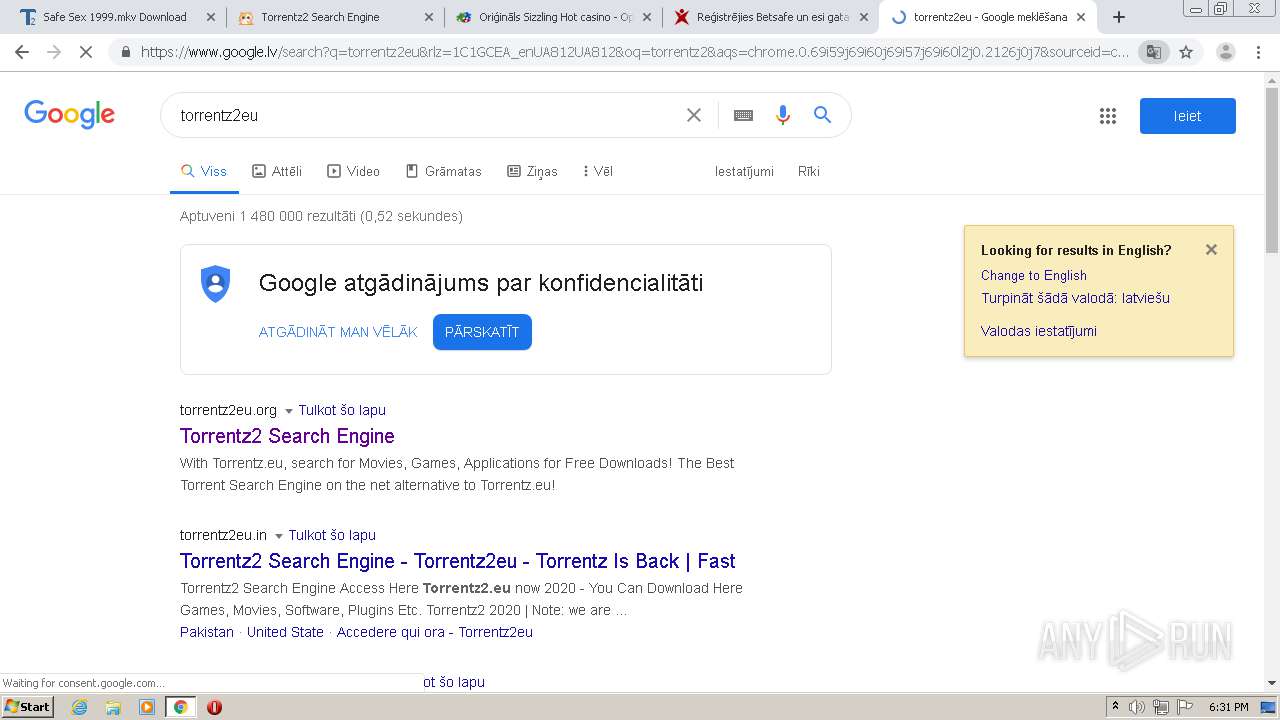Image resolution: width=1280 pixels, height=720 pixels.
Task: Click Change to English link
Action: click(x=1033, y=275)
